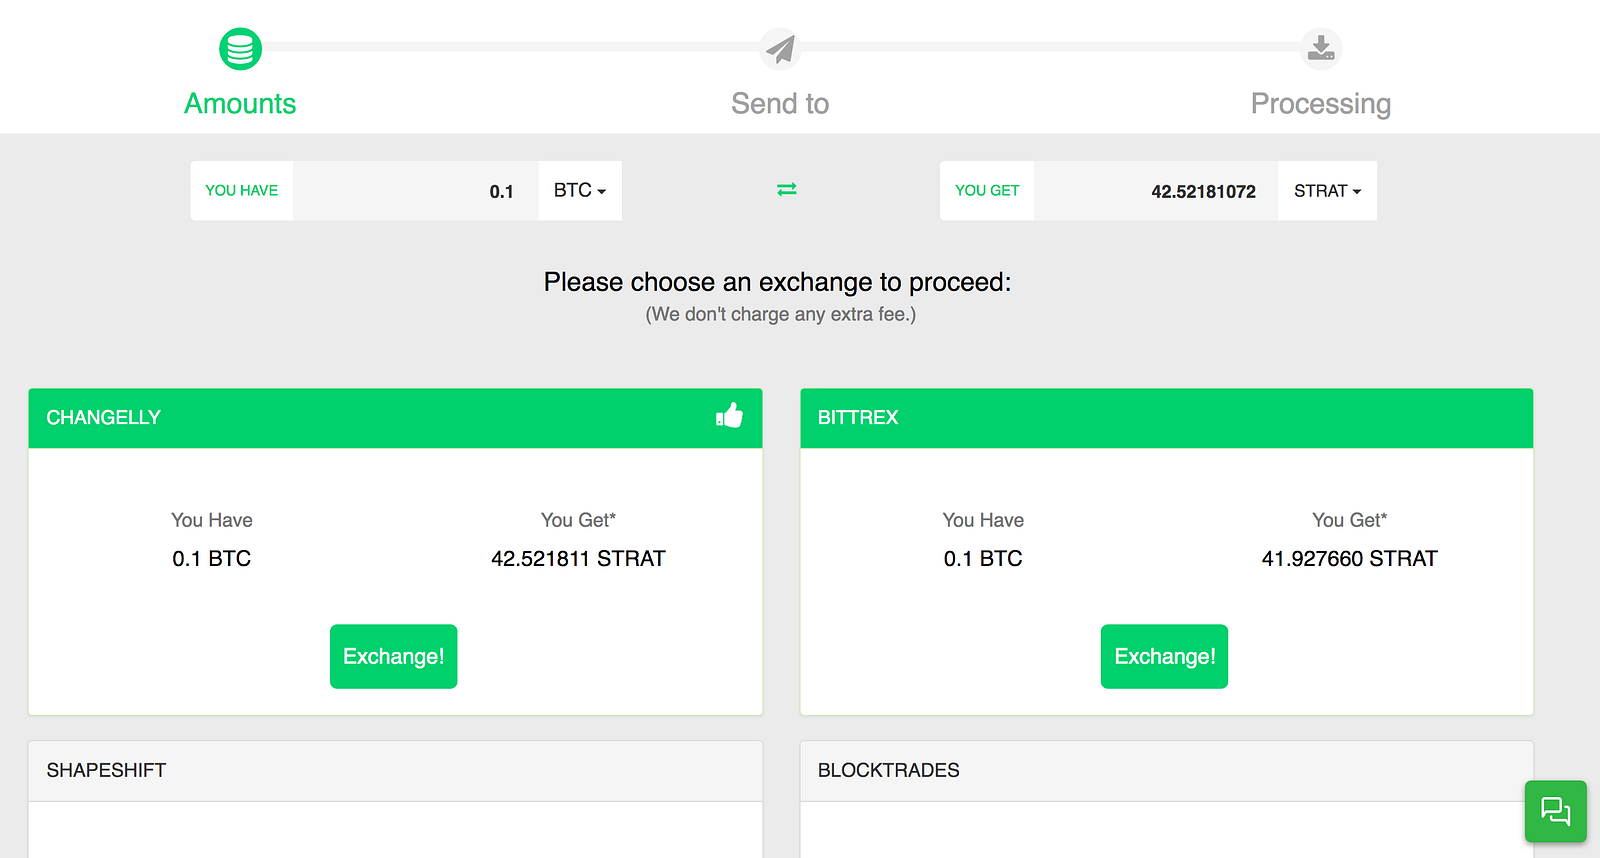1600x858 pixels.
Task: Open the STRAT currency dropdown
Action: tap(1327, 191)
